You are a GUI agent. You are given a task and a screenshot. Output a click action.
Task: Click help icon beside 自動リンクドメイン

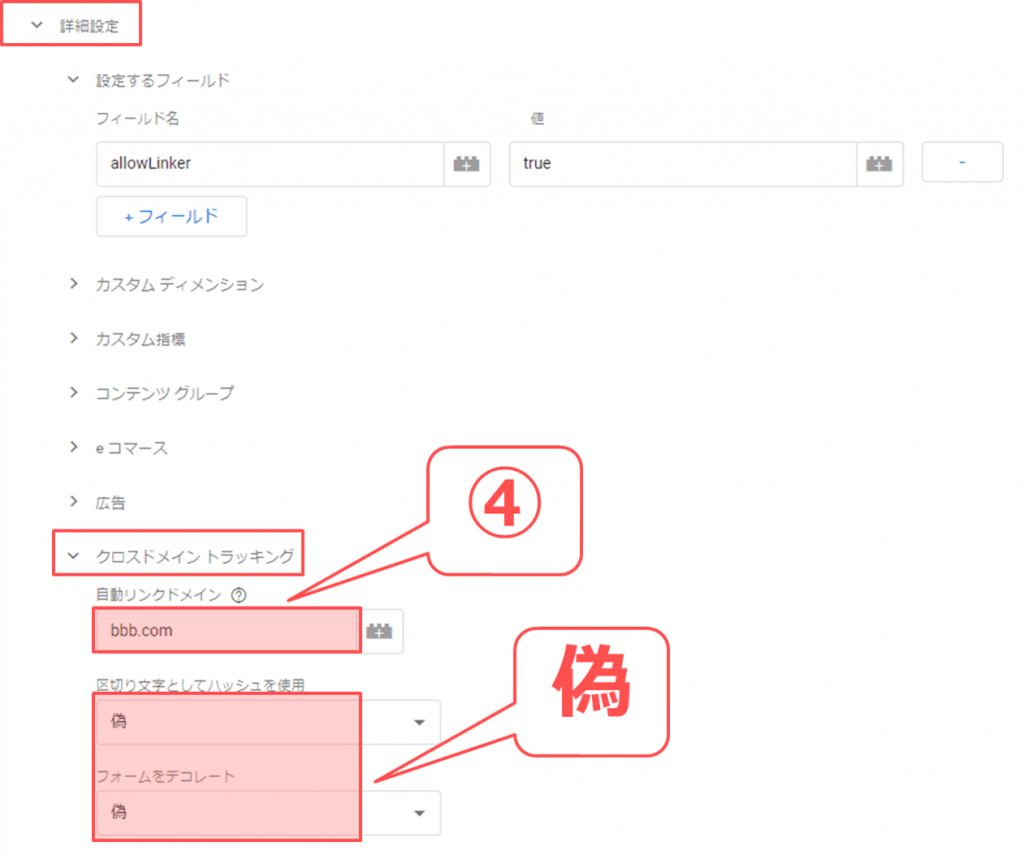click(x=238, y=595)
